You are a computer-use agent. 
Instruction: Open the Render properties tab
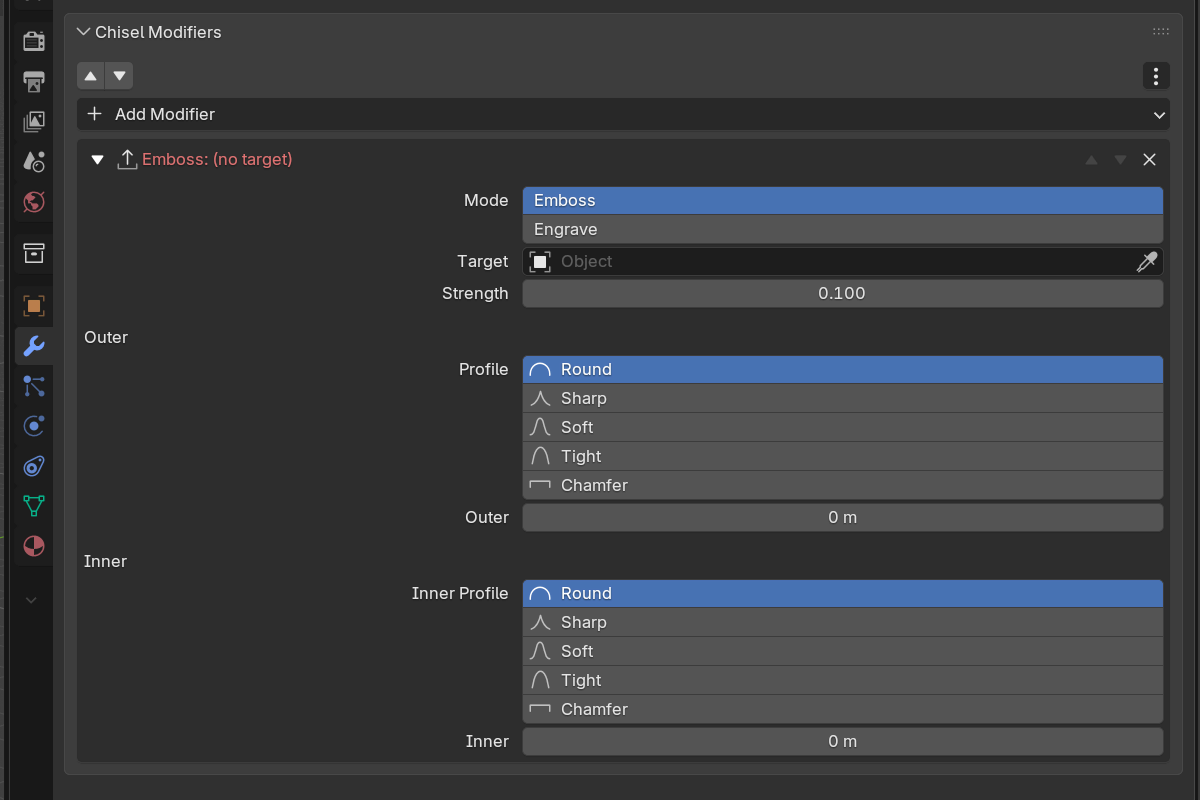click(x=34, y=41)
